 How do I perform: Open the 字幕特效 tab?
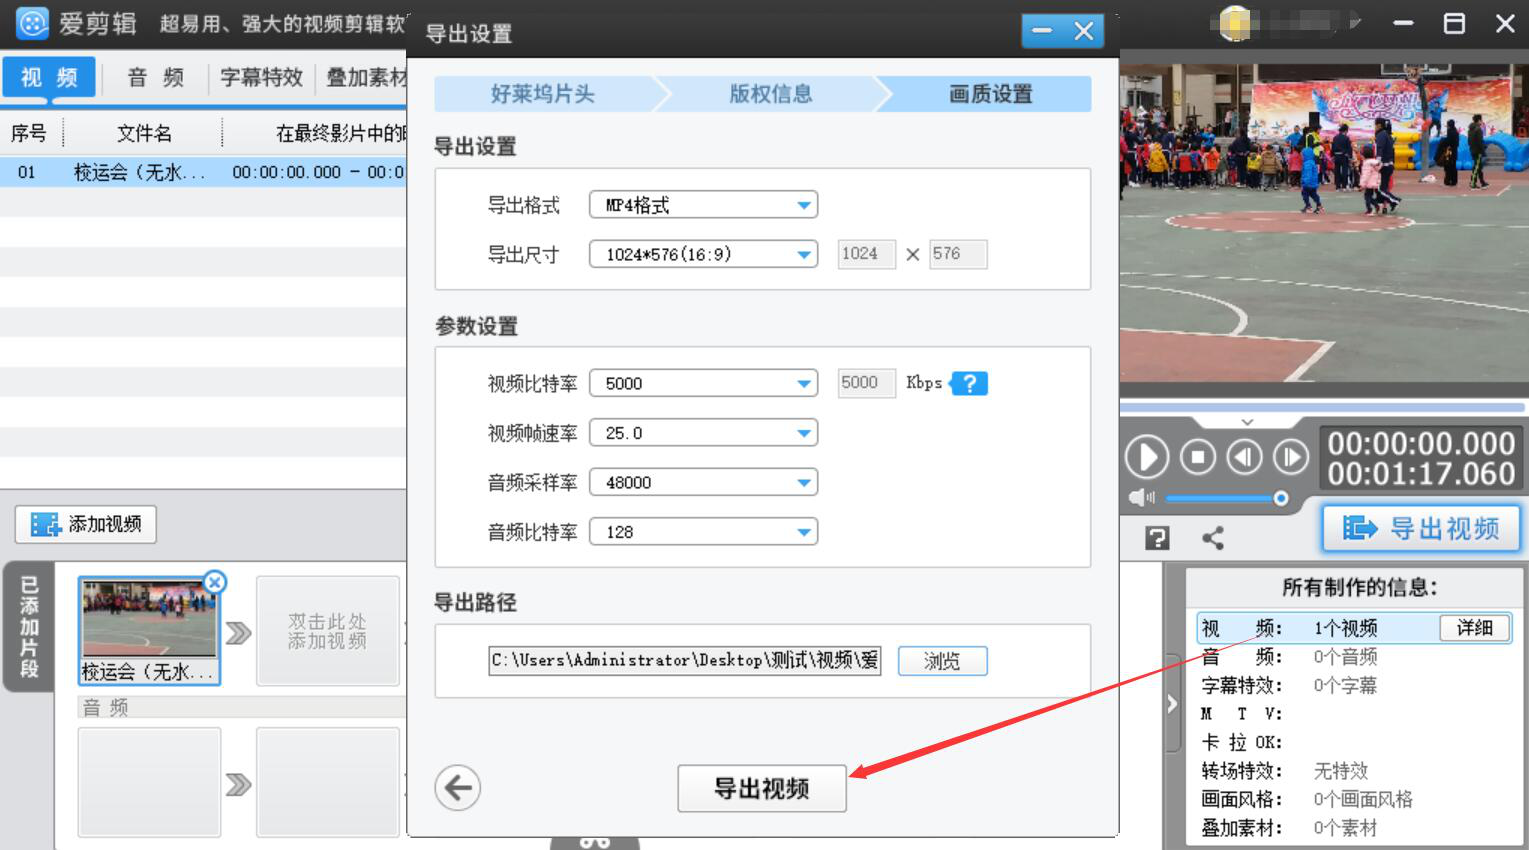coord(261,77)
